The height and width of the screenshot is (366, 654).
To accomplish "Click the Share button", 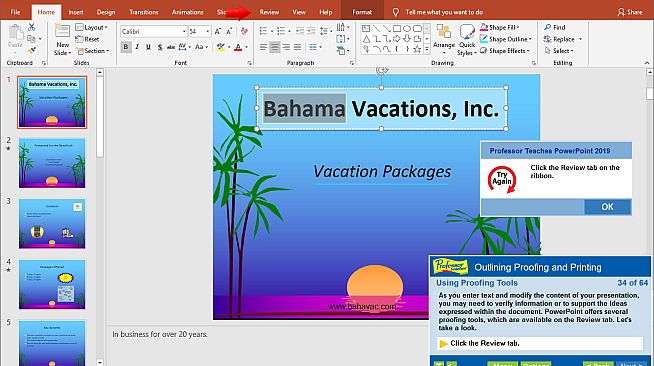I will point(630,12).
